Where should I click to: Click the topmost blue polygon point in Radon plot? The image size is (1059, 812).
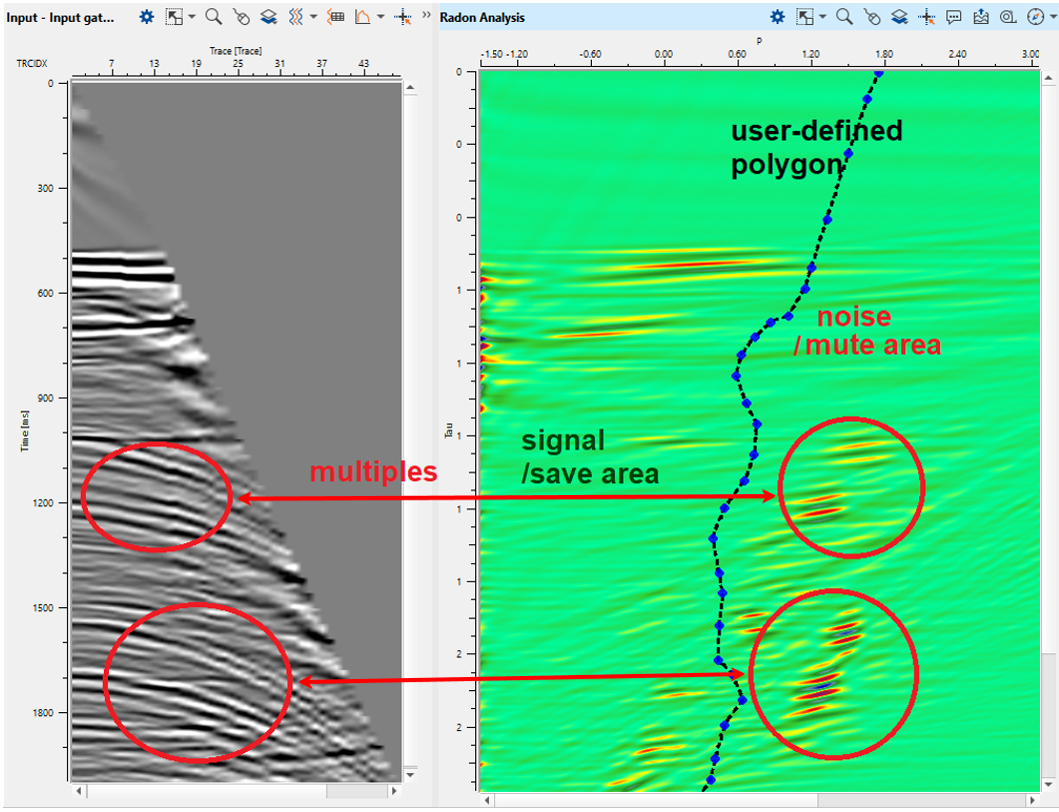(x=879, y=73)
